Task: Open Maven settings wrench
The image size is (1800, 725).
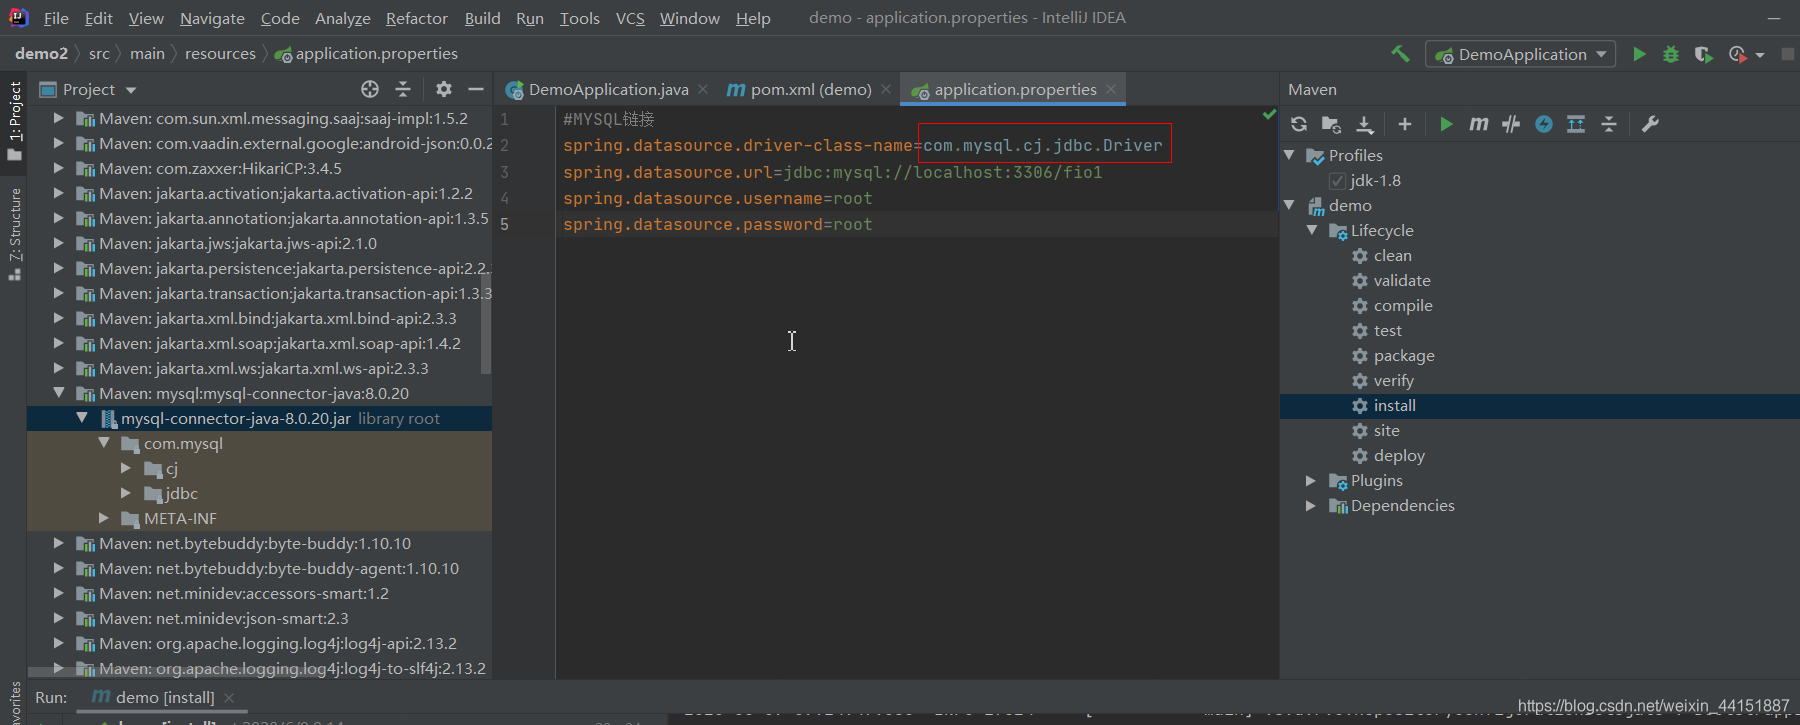Action: pyautogui.click(x=1650, y=124)
